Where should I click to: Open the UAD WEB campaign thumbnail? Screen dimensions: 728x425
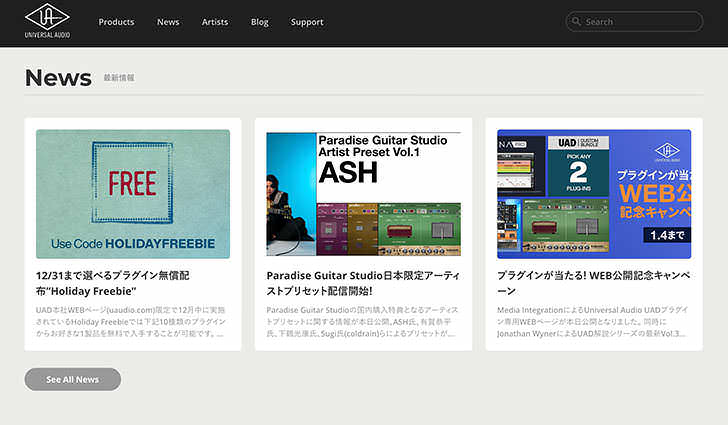point(594,194)
